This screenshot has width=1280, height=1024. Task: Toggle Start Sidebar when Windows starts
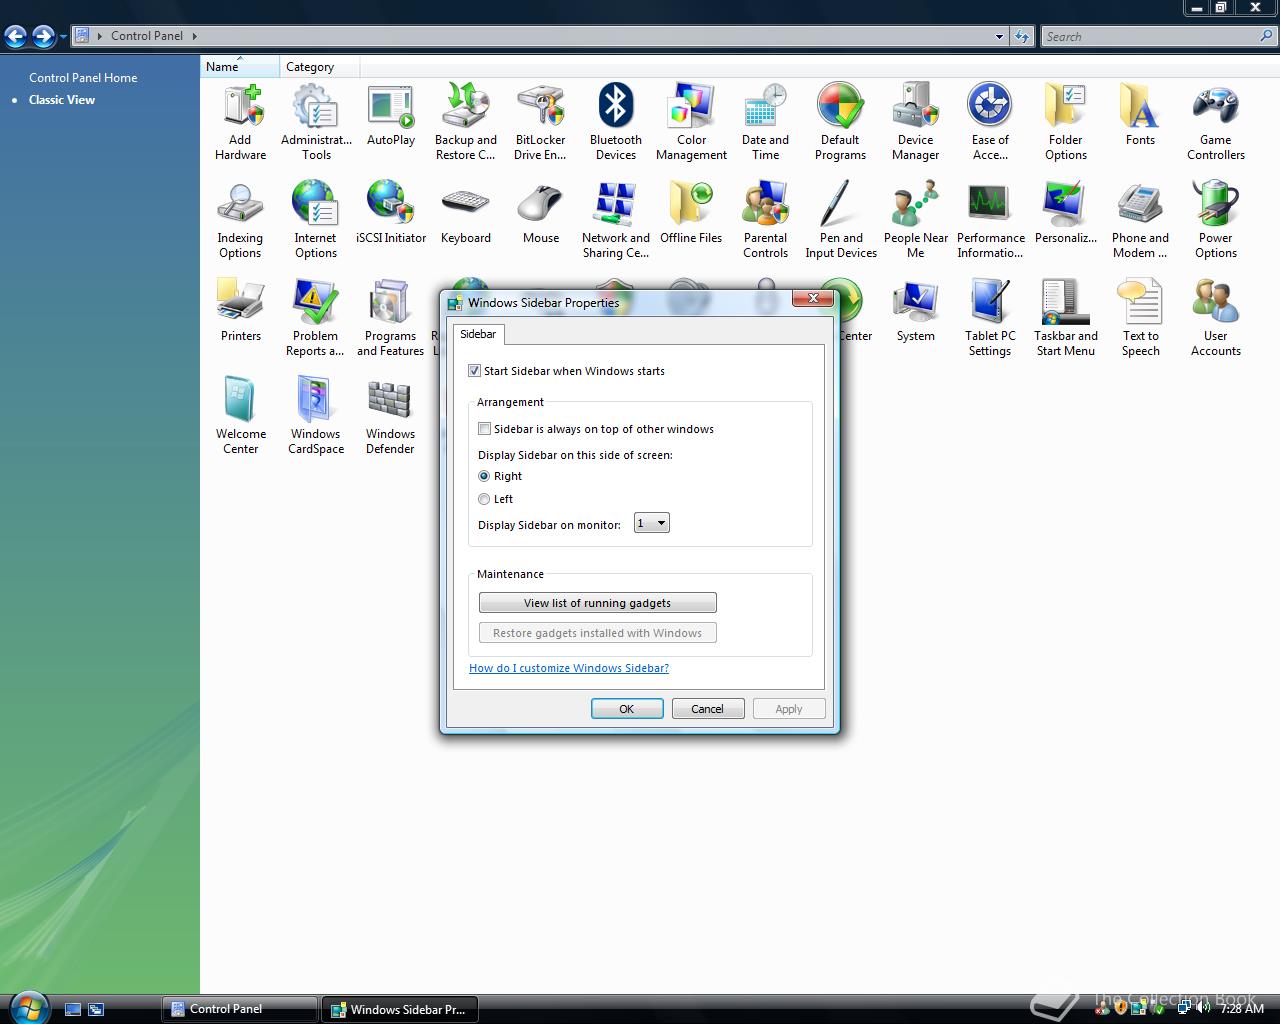pyautogui.click(x=475, y=371)
